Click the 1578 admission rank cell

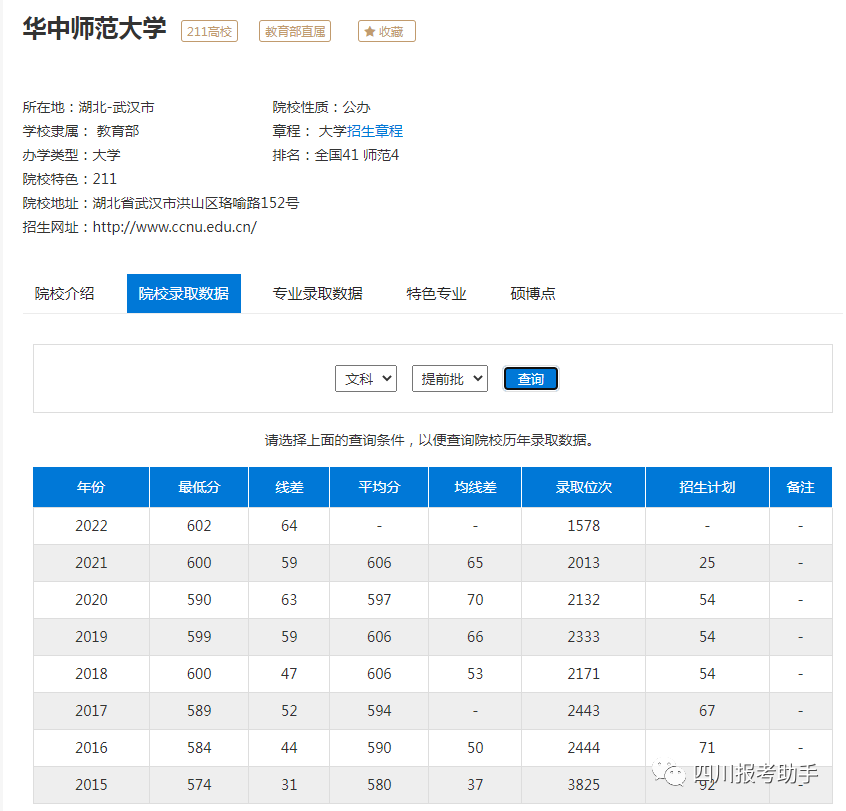[584, 526]
